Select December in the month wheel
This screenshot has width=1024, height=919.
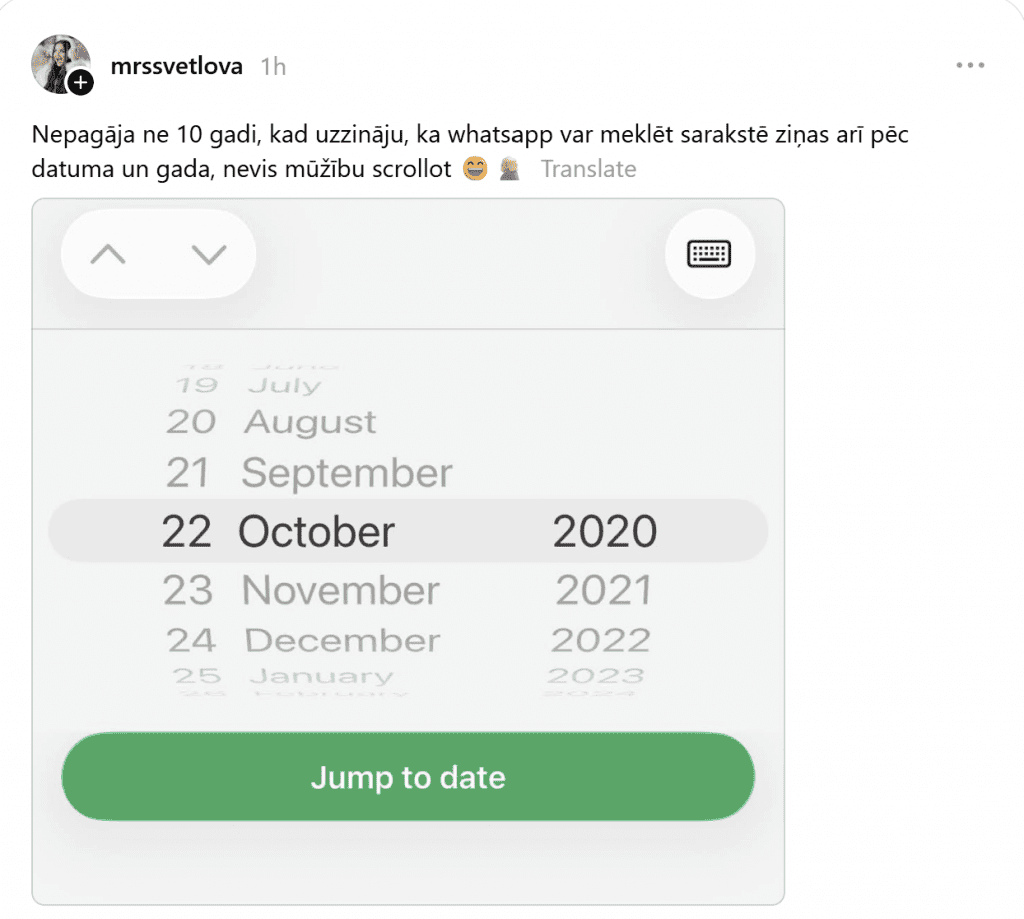pos(342,640)
